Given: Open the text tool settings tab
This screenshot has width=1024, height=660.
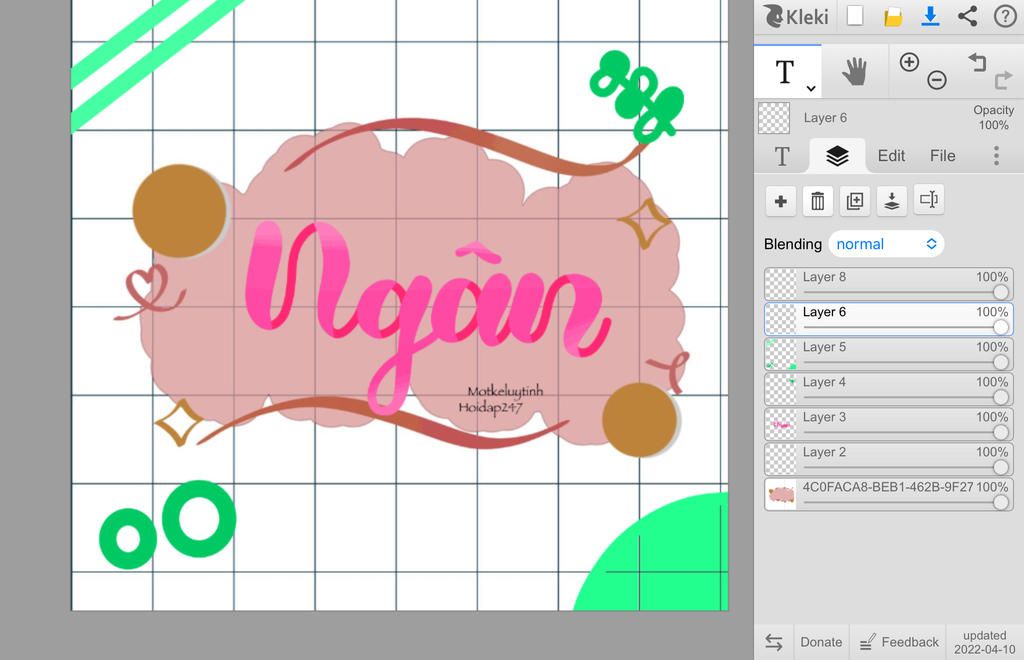Looking at the screenshot, I should pyautogui.click(x=782, y=156).
